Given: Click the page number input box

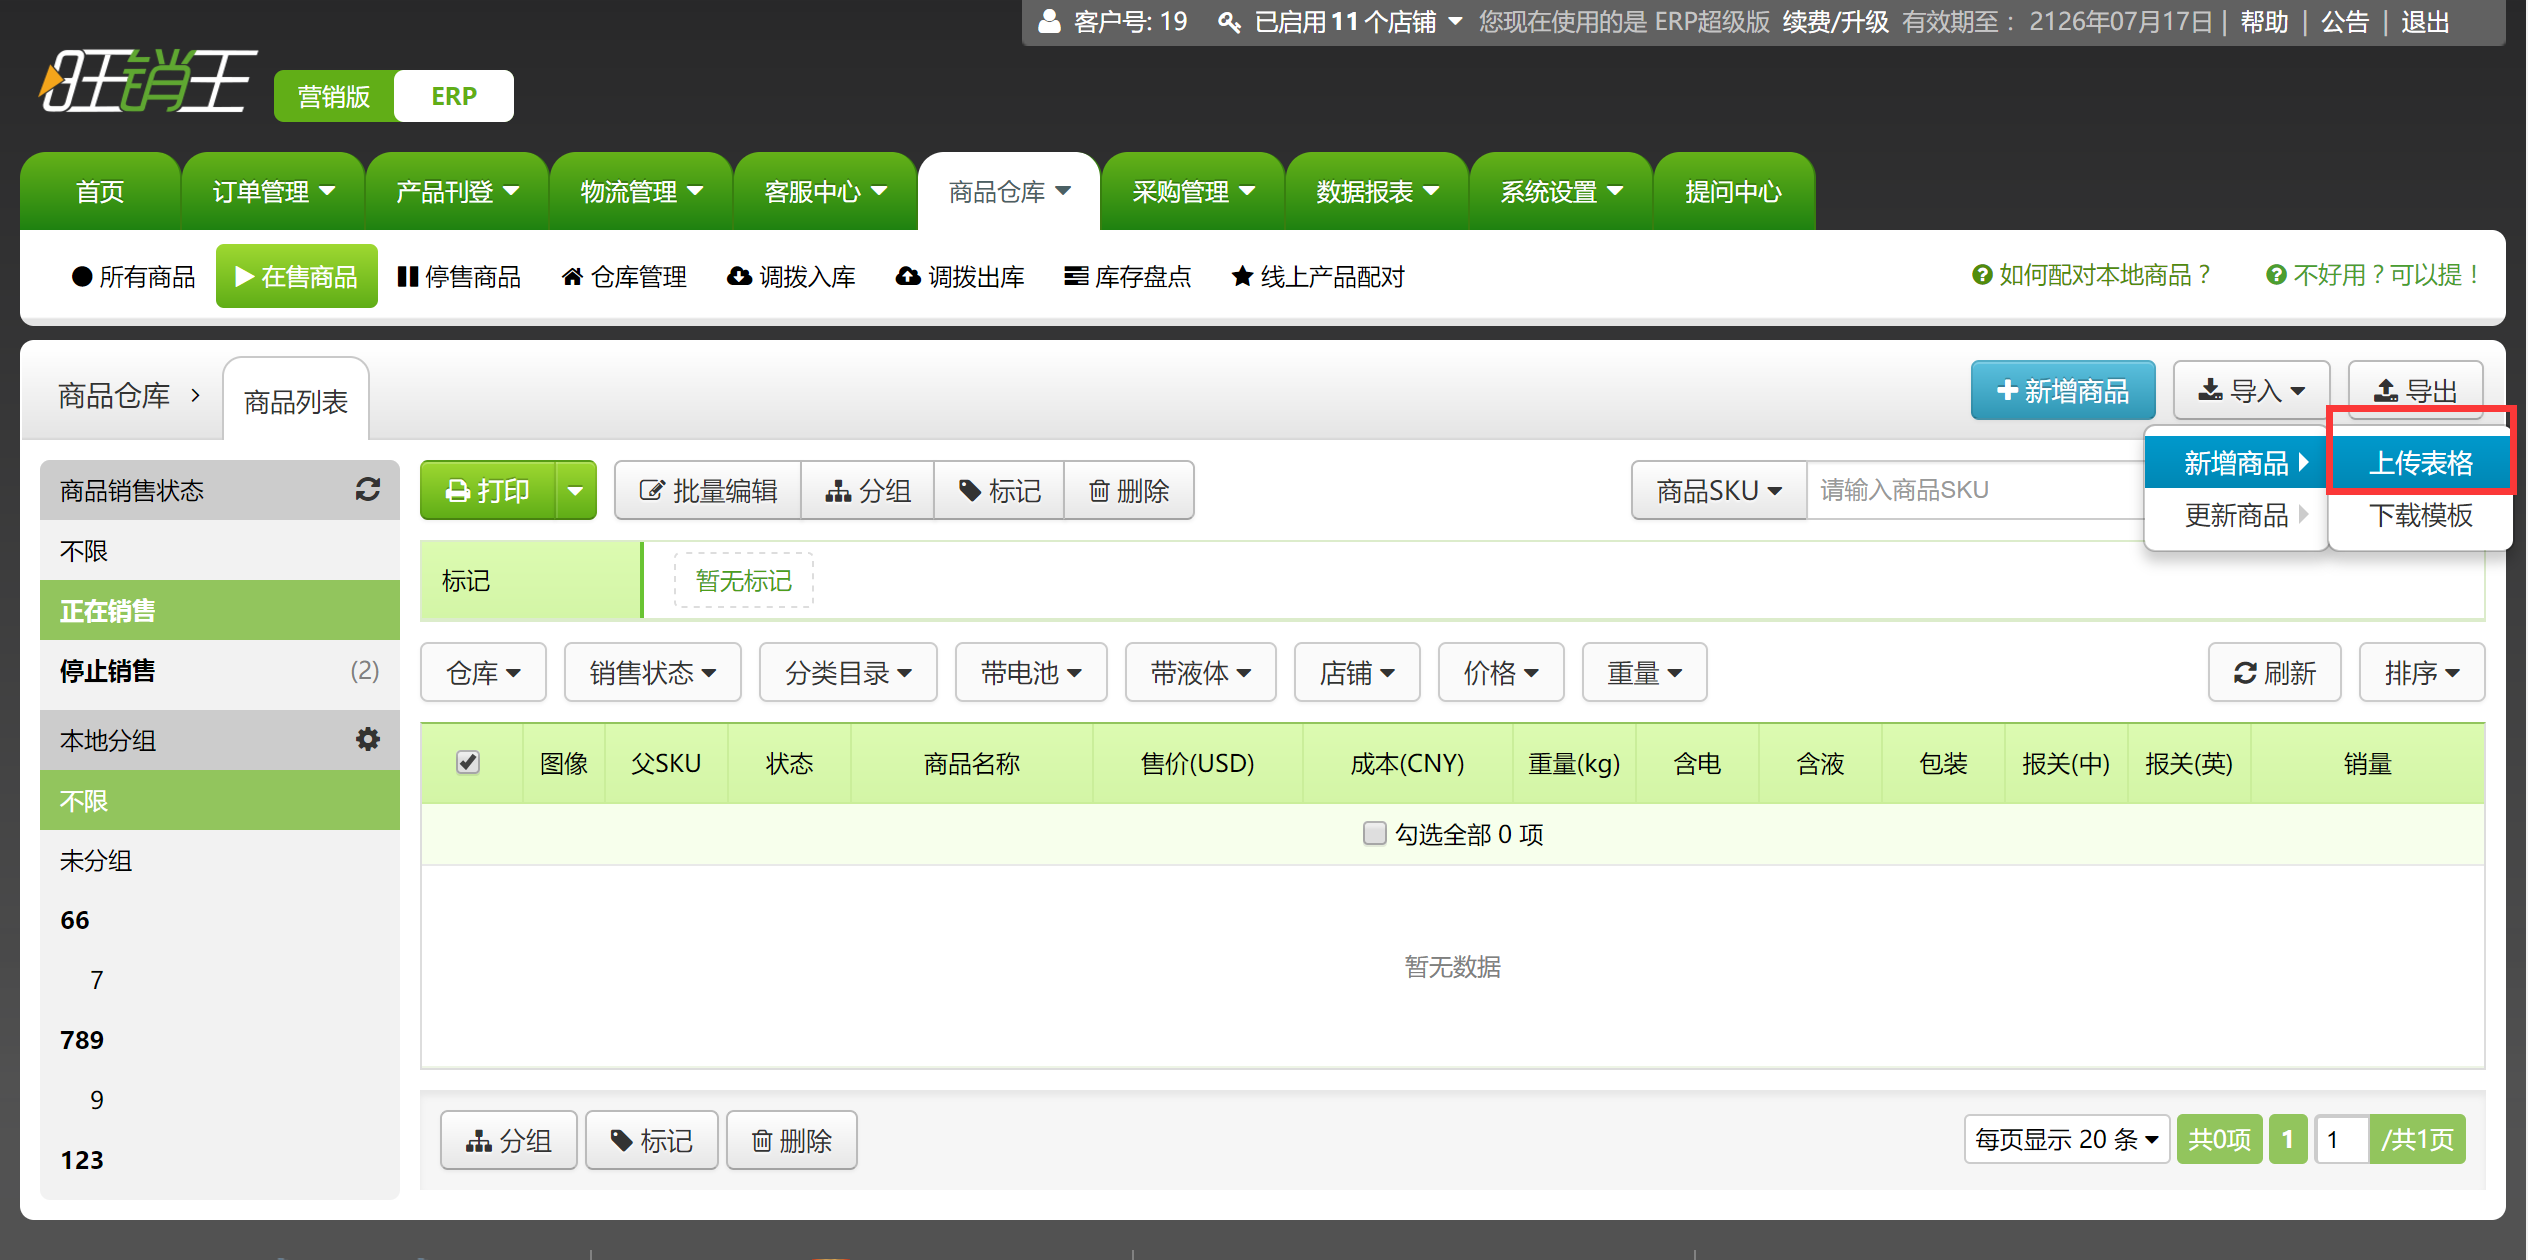Looking at the screenshot, I should 2341,1139.
